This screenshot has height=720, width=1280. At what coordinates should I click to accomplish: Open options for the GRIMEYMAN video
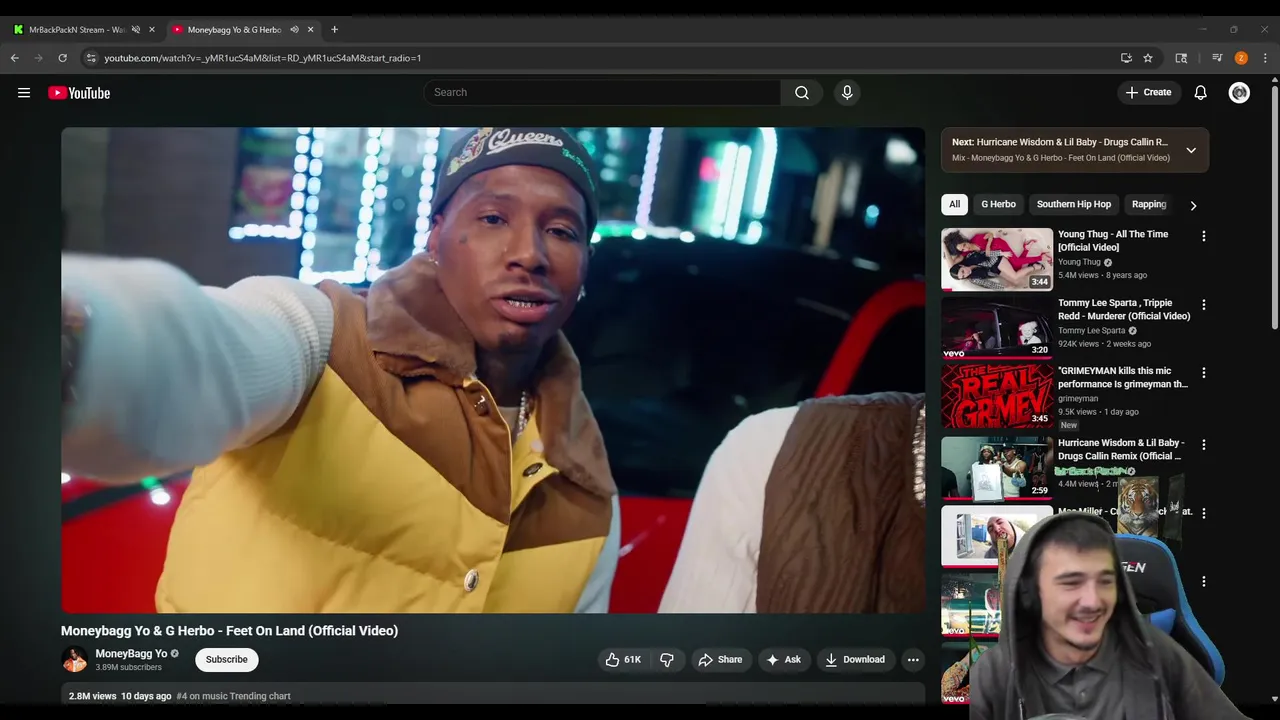1204,373
